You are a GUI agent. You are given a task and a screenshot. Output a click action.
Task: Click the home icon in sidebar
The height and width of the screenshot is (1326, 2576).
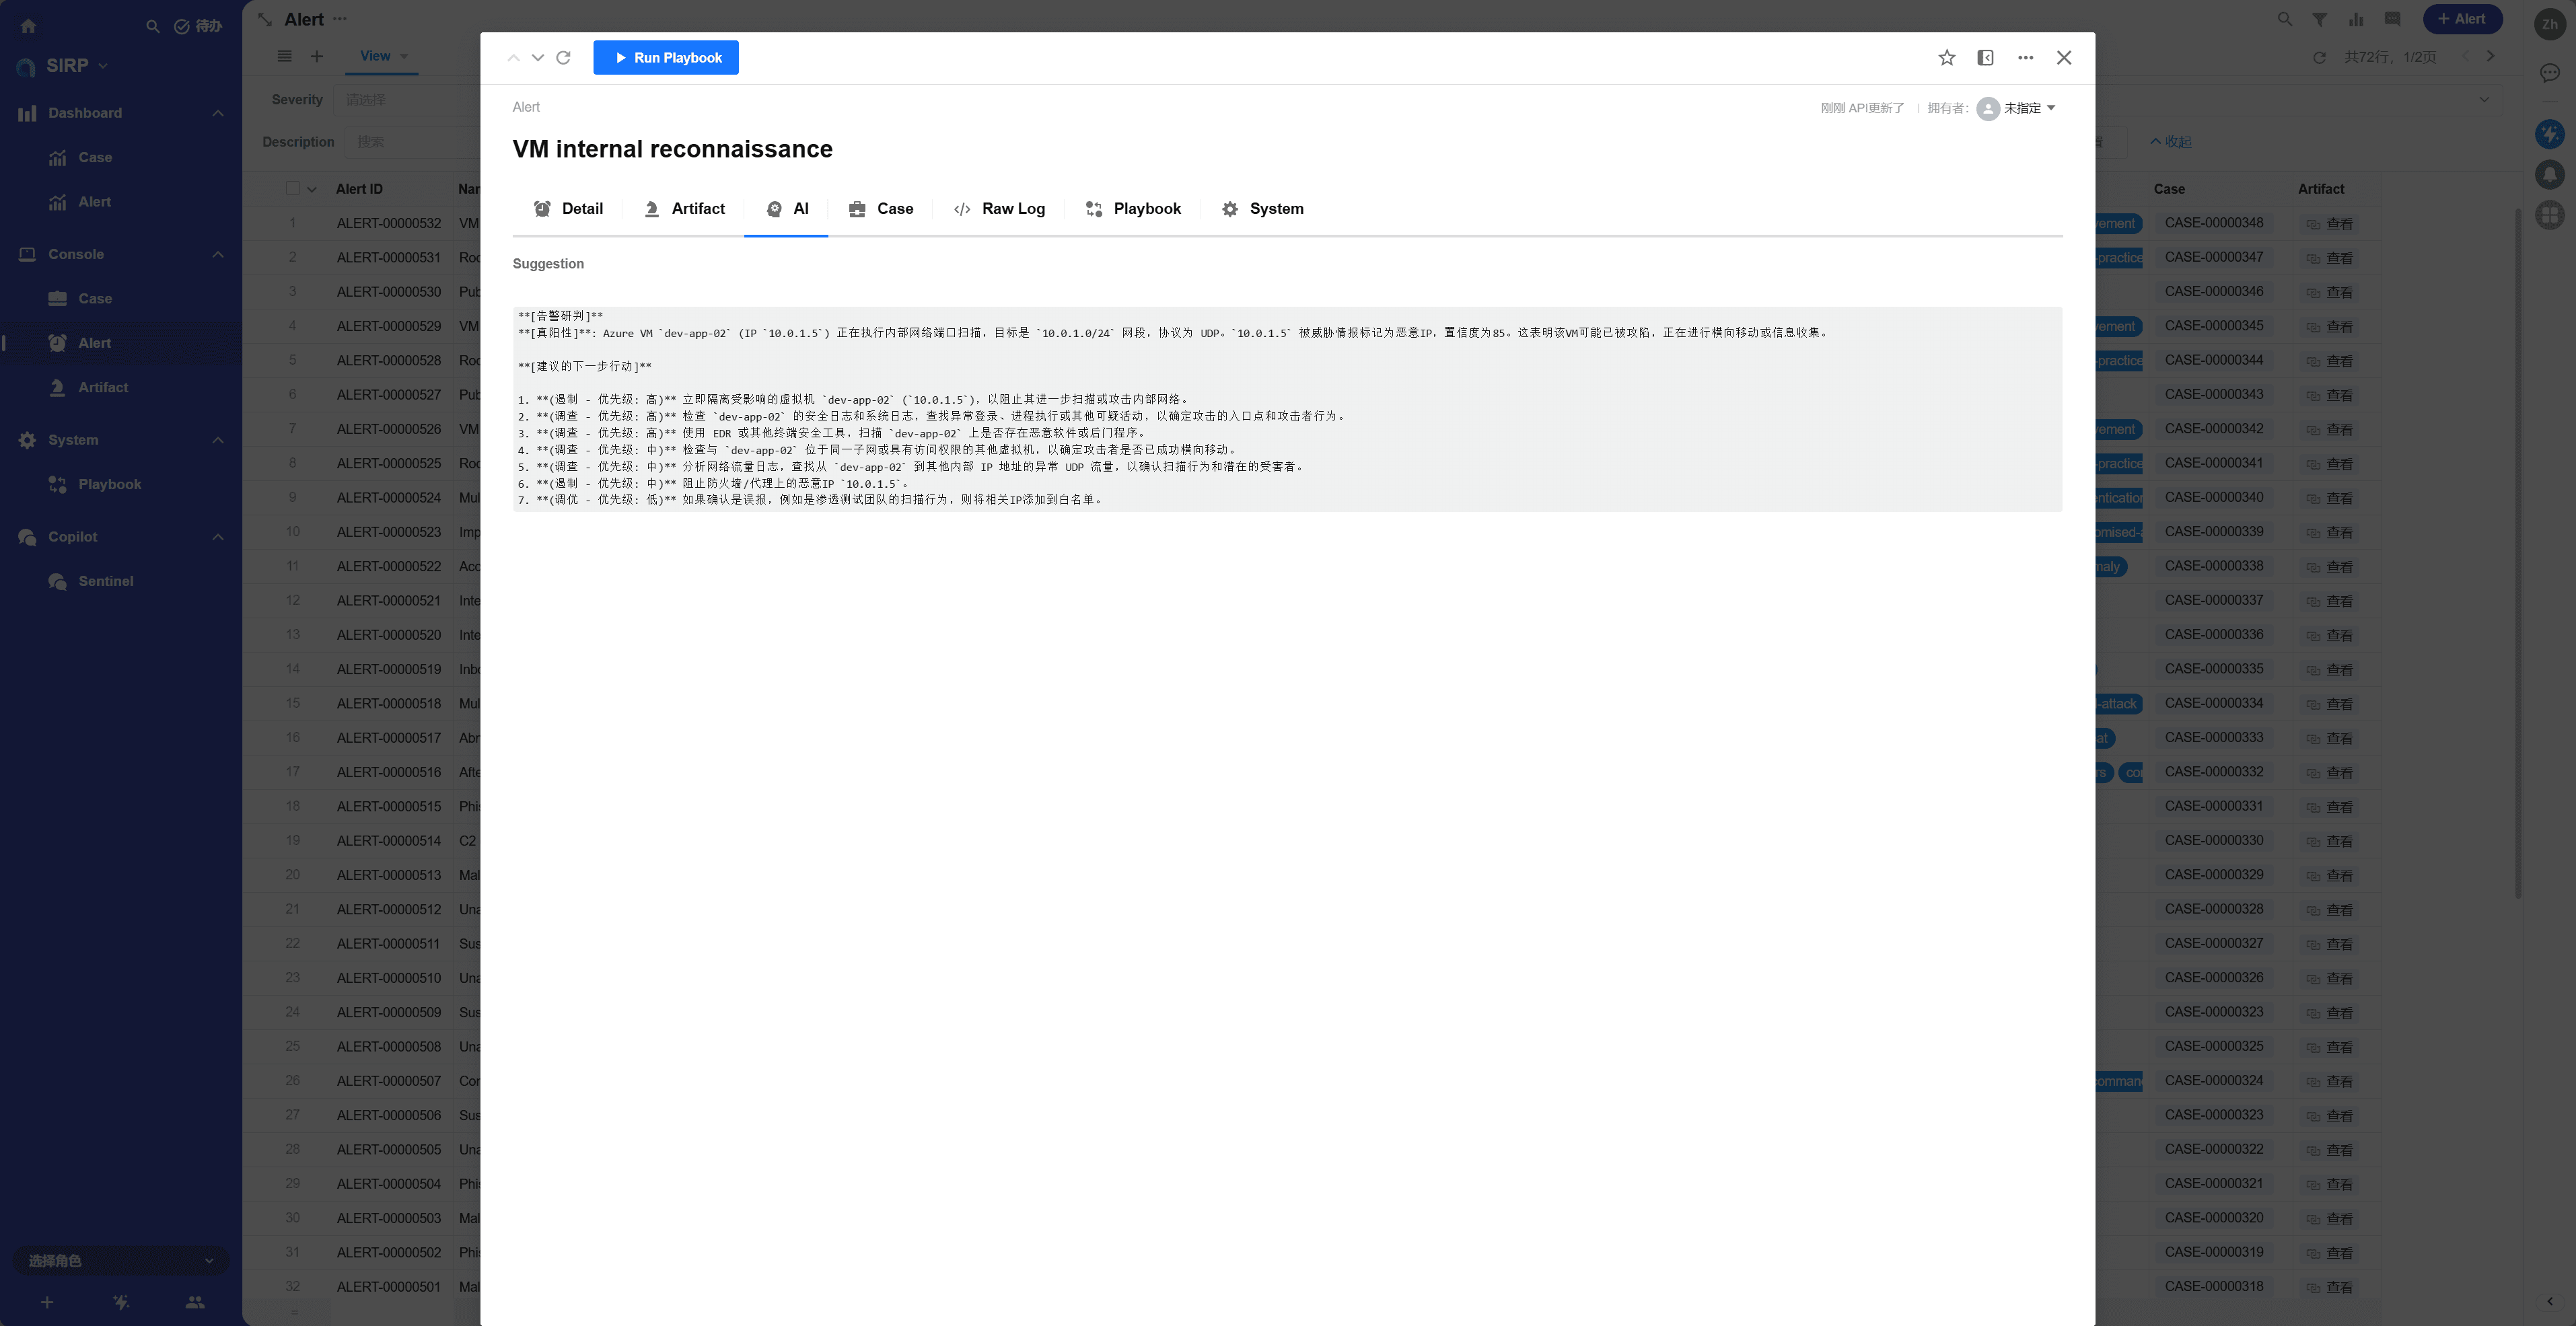pos(28,26)
